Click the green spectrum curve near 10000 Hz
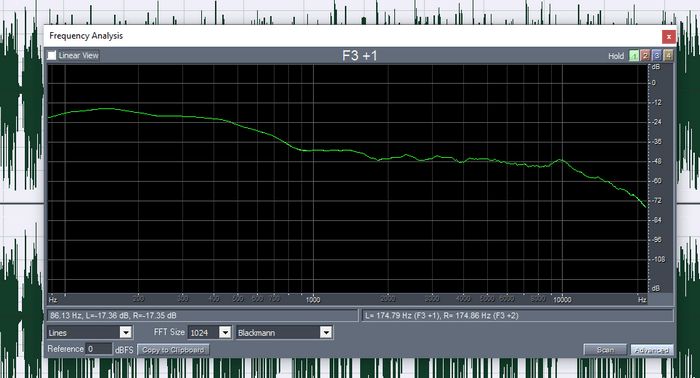Viewport: 700px width, 378px height. [x=561, y=160]
